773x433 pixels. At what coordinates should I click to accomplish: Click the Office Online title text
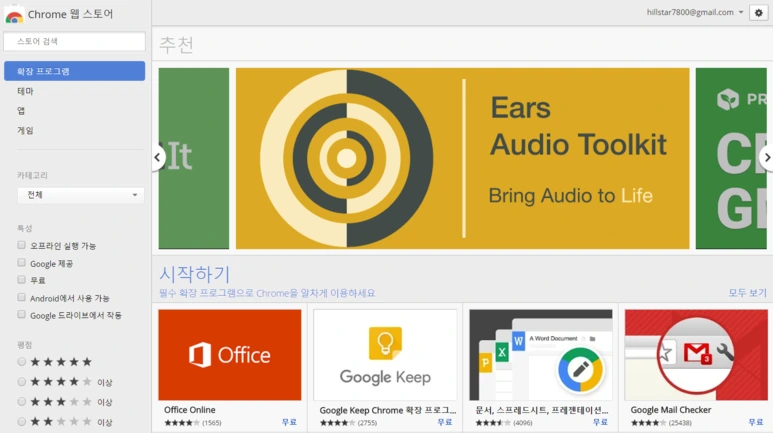pyautogui.click(x=190, y=410)
